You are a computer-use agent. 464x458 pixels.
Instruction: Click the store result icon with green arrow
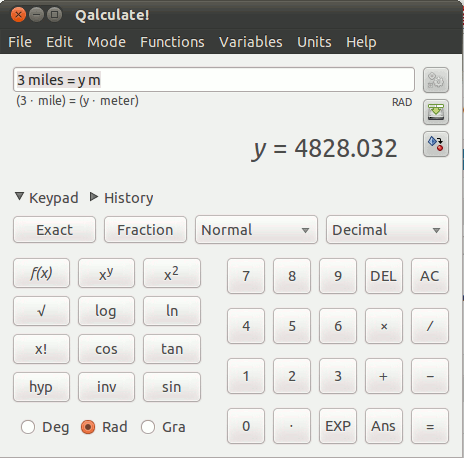[x=436, y=112]
